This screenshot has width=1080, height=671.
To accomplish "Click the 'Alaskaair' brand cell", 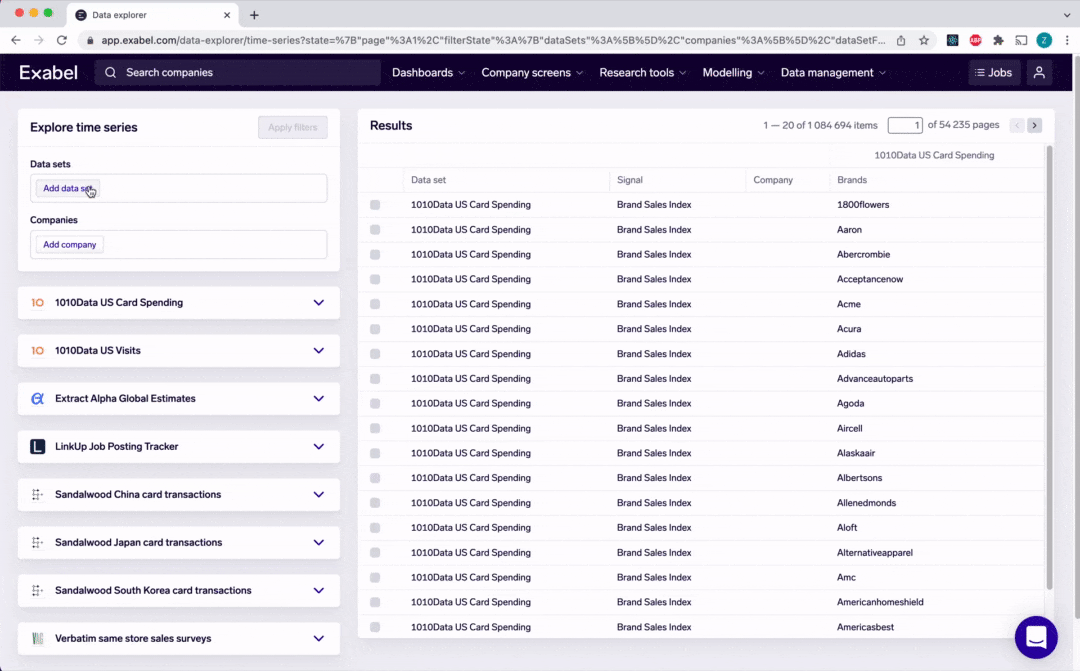I will pos(855,453).
